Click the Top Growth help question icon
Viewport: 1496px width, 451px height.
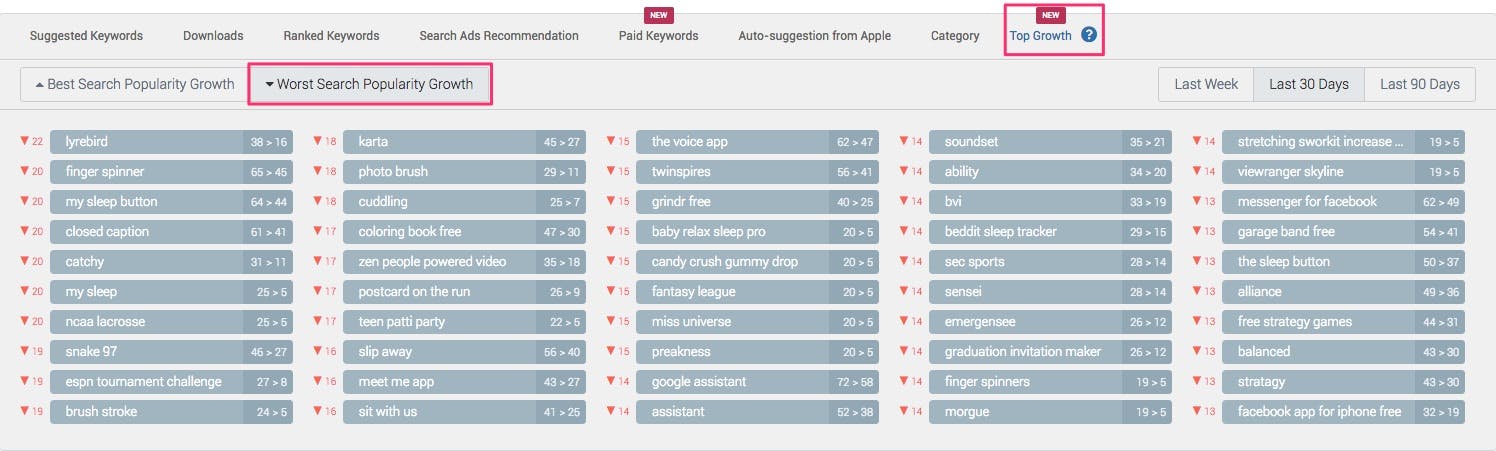[1089, 35]
